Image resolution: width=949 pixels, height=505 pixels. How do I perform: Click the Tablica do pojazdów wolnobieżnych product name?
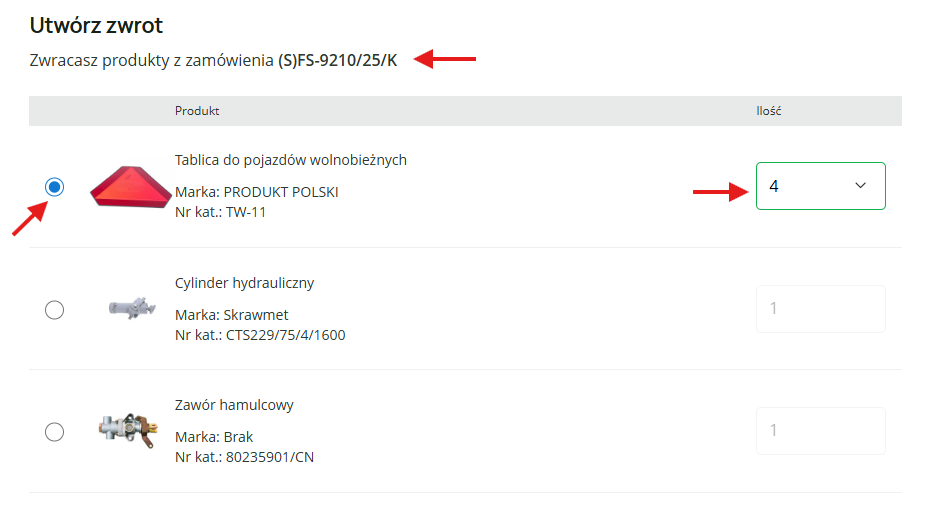coord(290,160)
